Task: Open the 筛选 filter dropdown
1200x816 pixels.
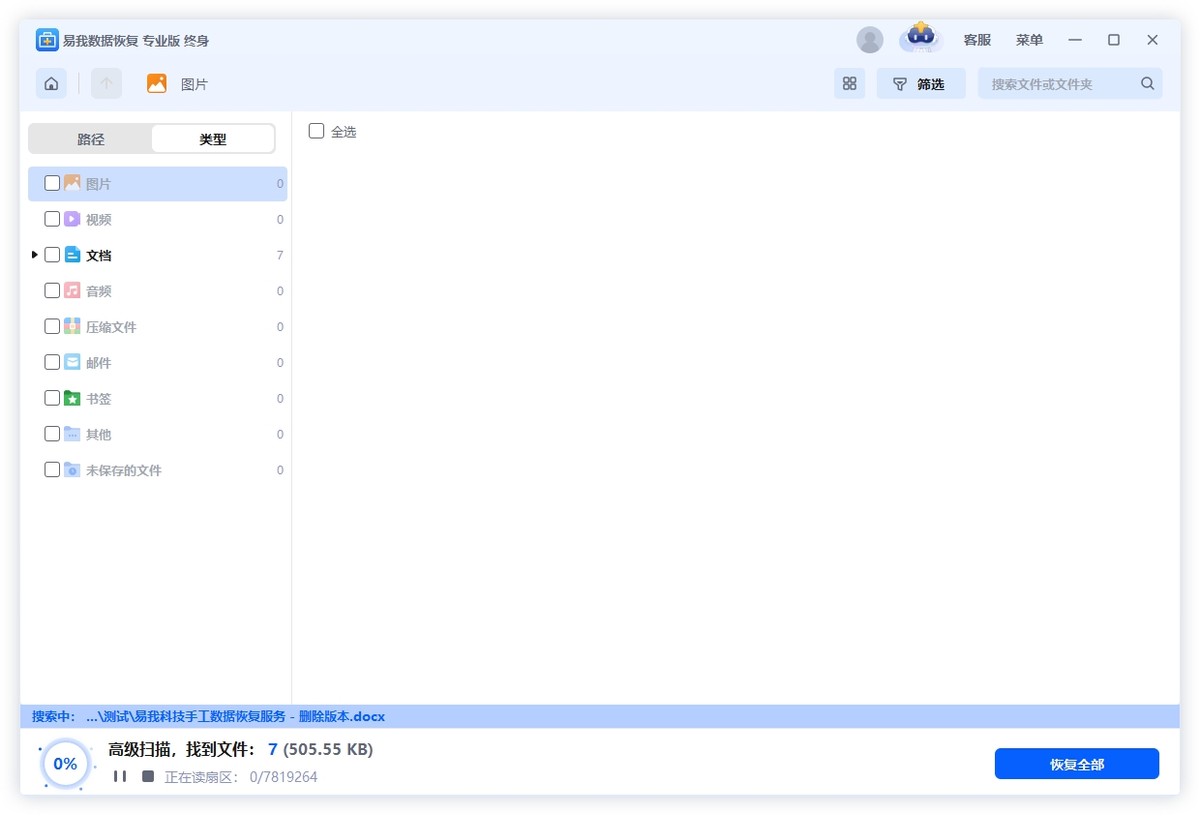Action: tap(920, 84)
